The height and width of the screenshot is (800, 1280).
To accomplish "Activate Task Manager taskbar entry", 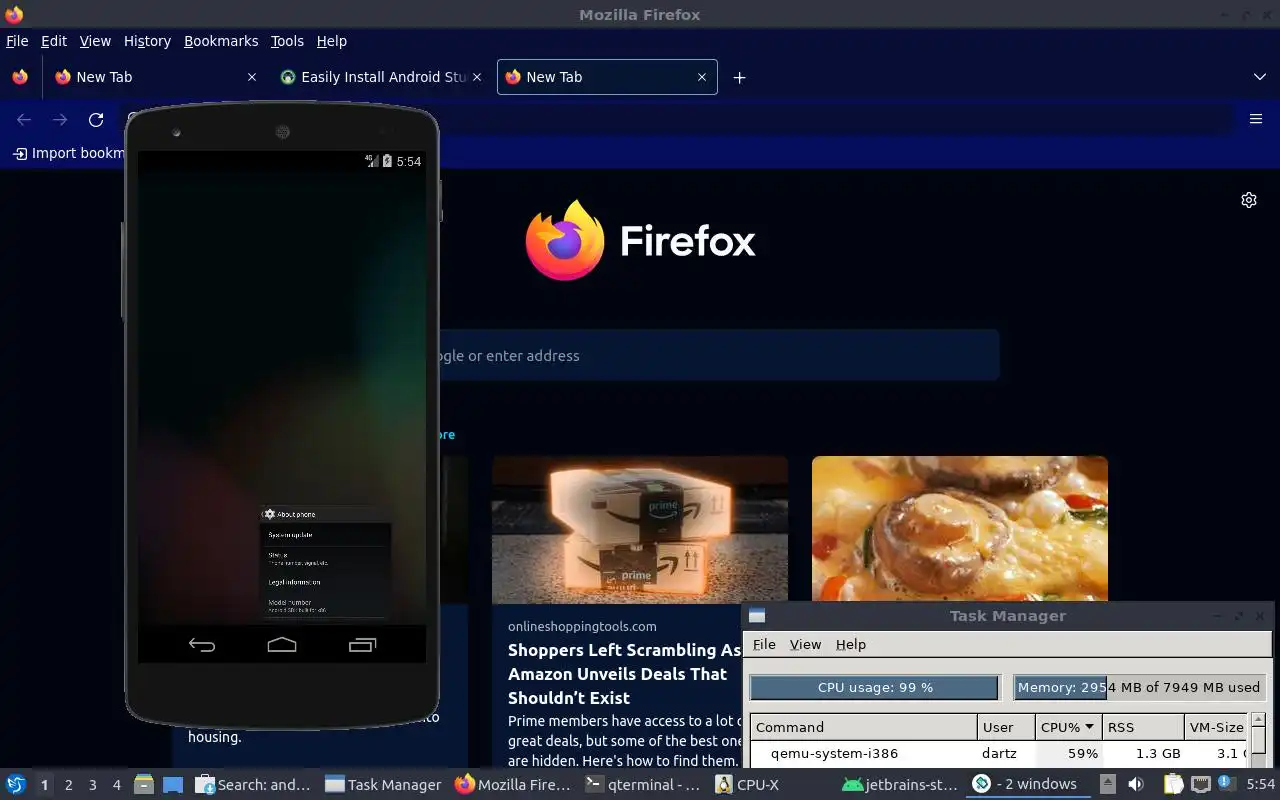I will (x=384, y=785).
